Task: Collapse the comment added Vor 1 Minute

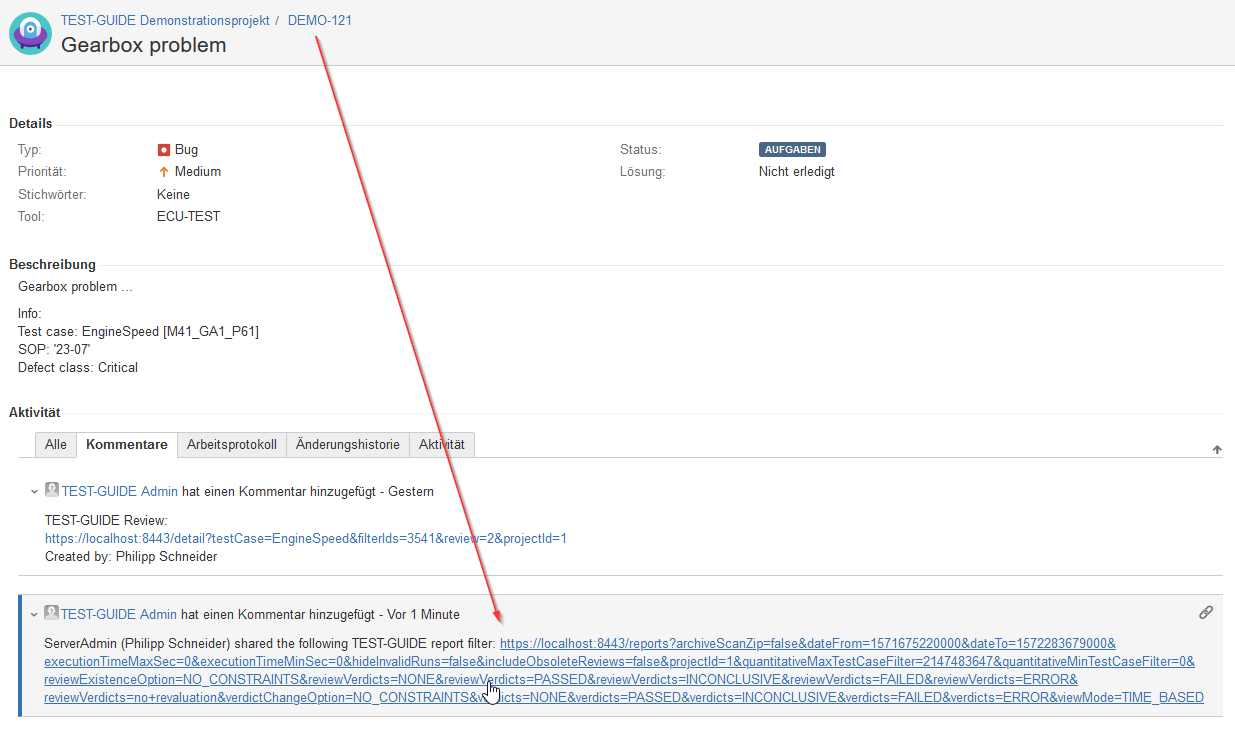Action: pos(35,615)
